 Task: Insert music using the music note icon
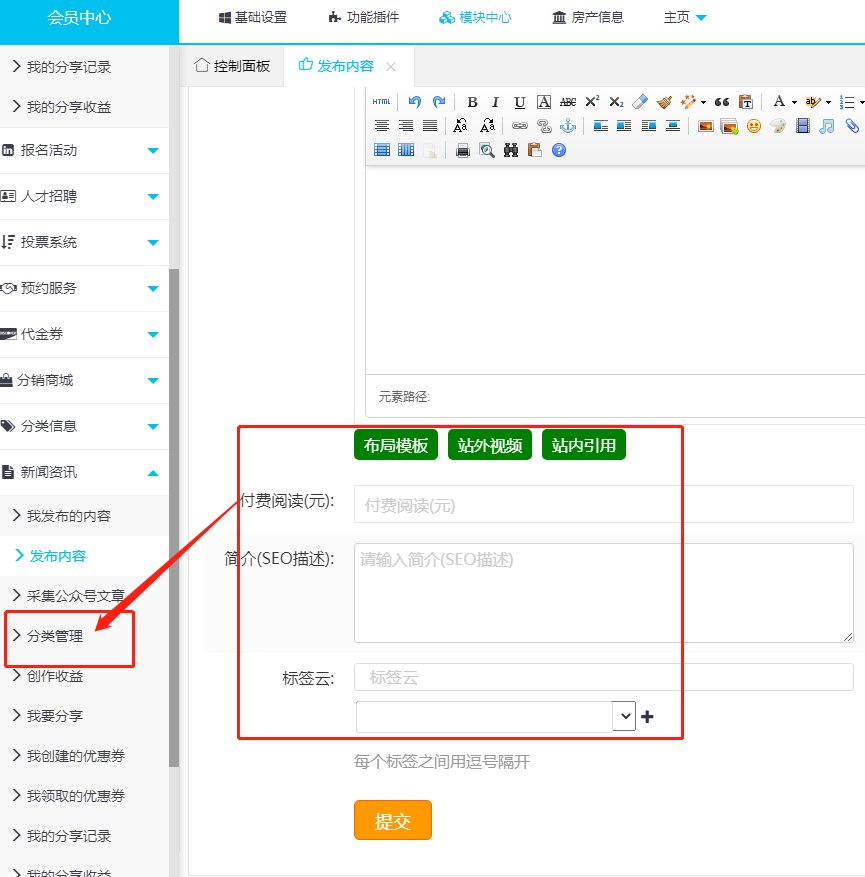pyautogui.click(x=827, y=126)
